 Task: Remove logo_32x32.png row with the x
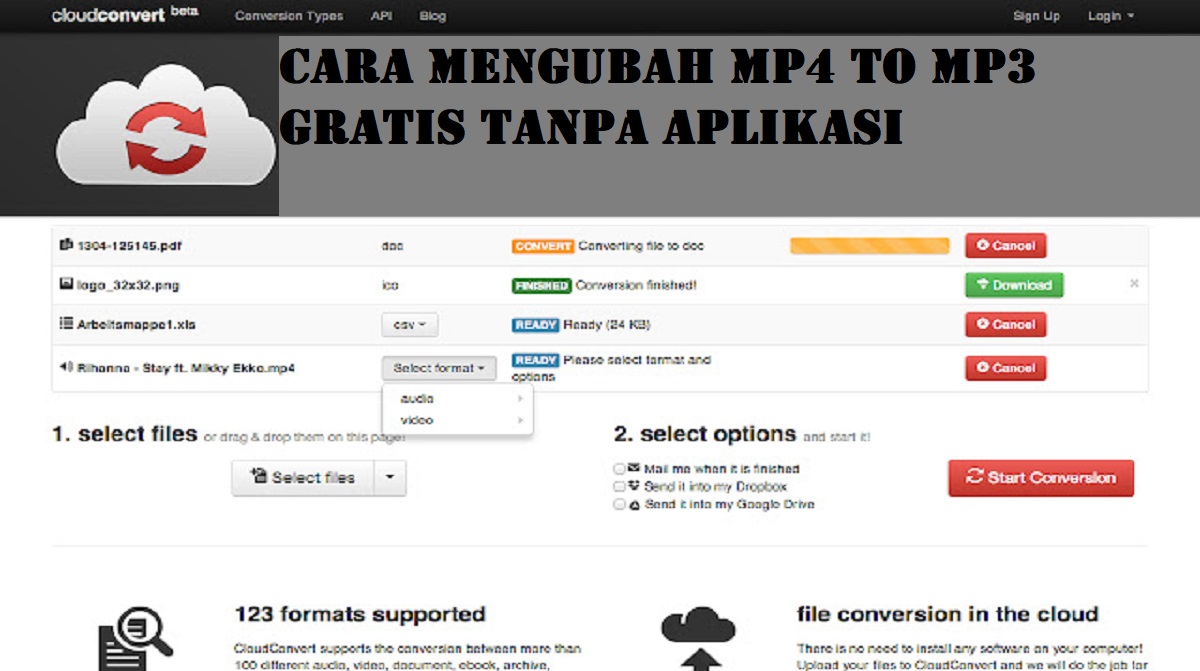[1134, 284]
